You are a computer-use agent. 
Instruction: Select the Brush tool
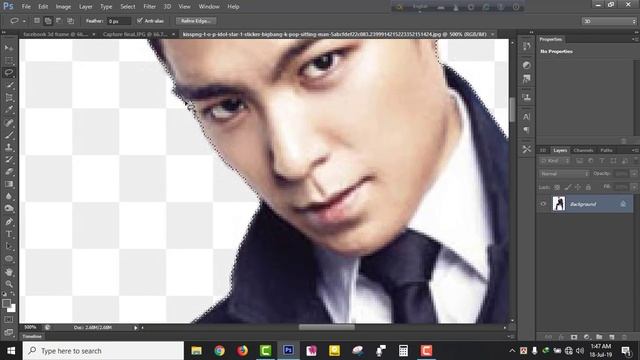(x=9, y=135)
